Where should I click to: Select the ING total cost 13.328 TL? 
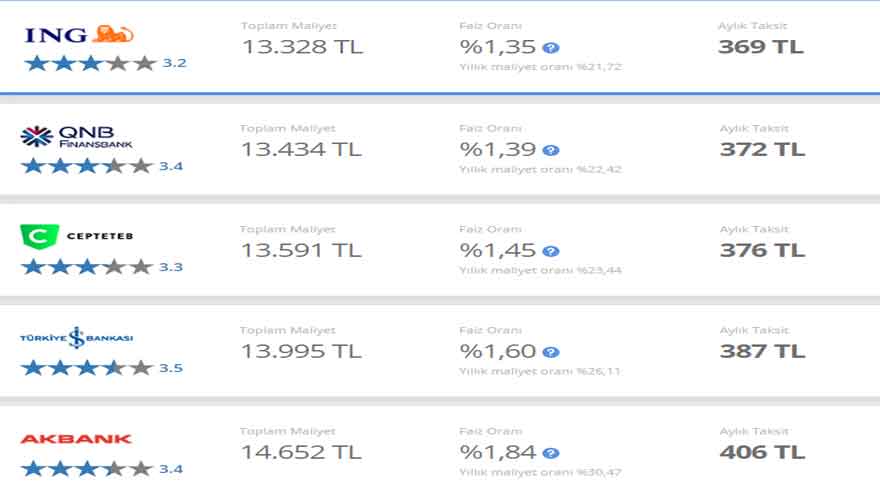click(x=302, y=47)
